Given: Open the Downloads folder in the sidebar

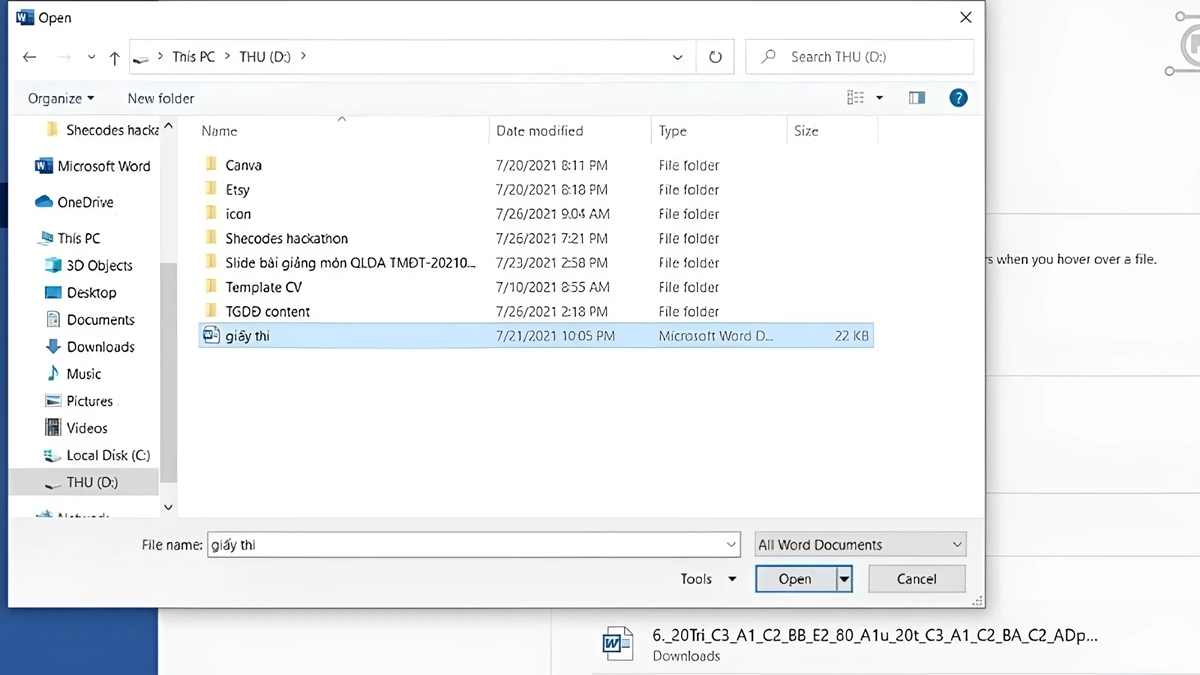Looking at the screenshot, I should coord(99,346).
